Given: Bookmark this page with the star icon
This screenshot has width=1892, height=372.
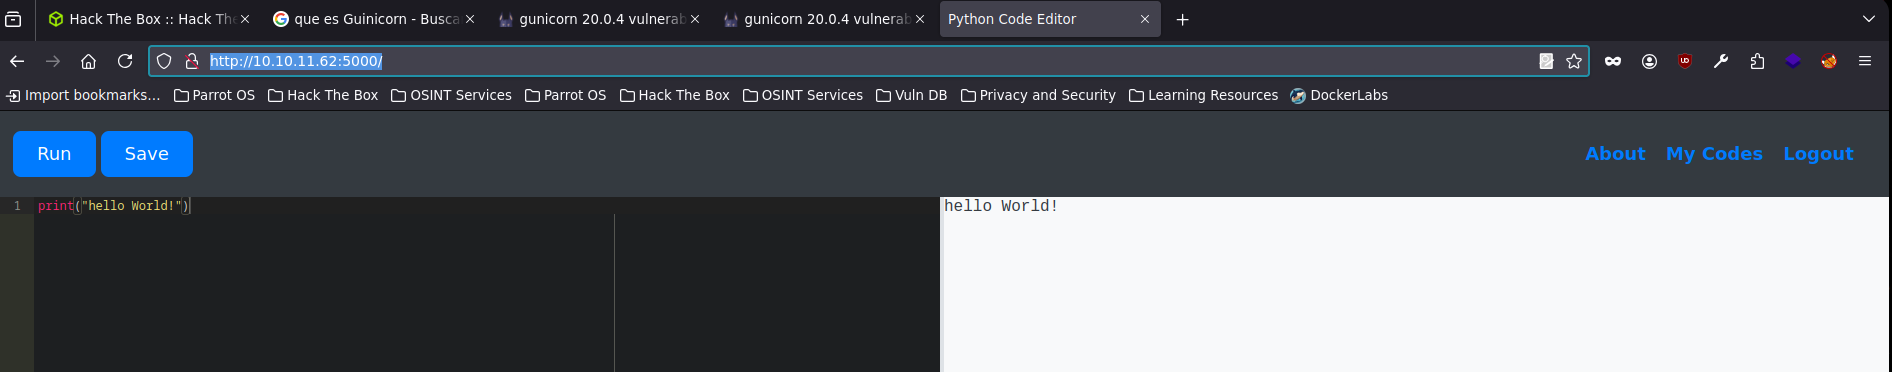Looking at the screenshot, I should [1574, 61].
